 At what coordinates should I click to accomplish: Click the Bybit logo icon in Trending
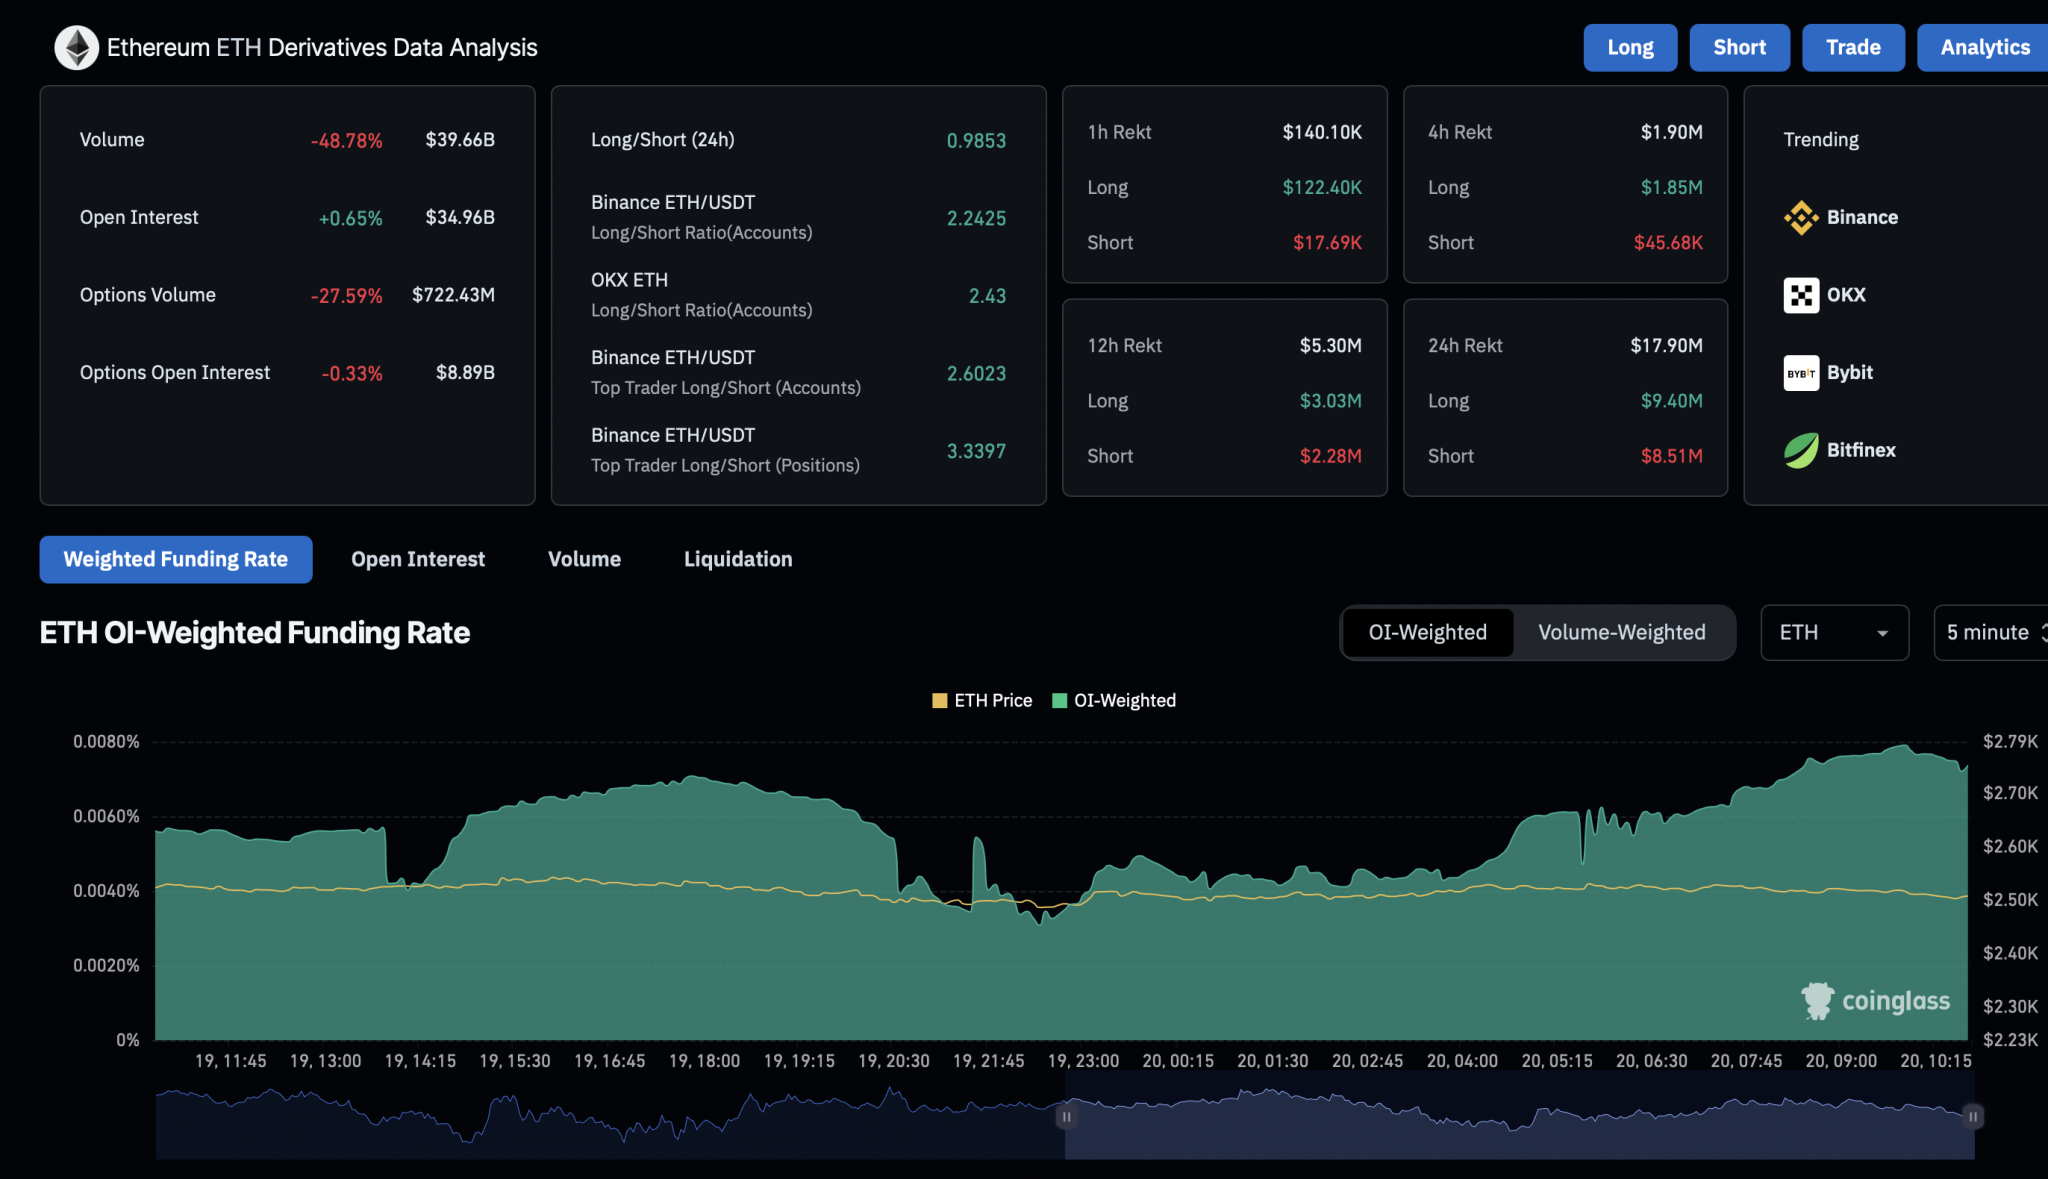click(1801, 373)
